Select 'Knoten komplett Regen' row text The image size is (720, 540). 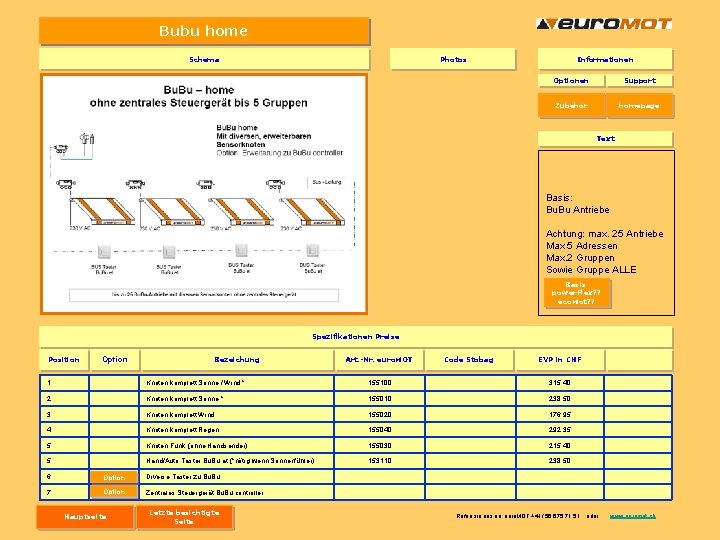(x=183, y=430)
